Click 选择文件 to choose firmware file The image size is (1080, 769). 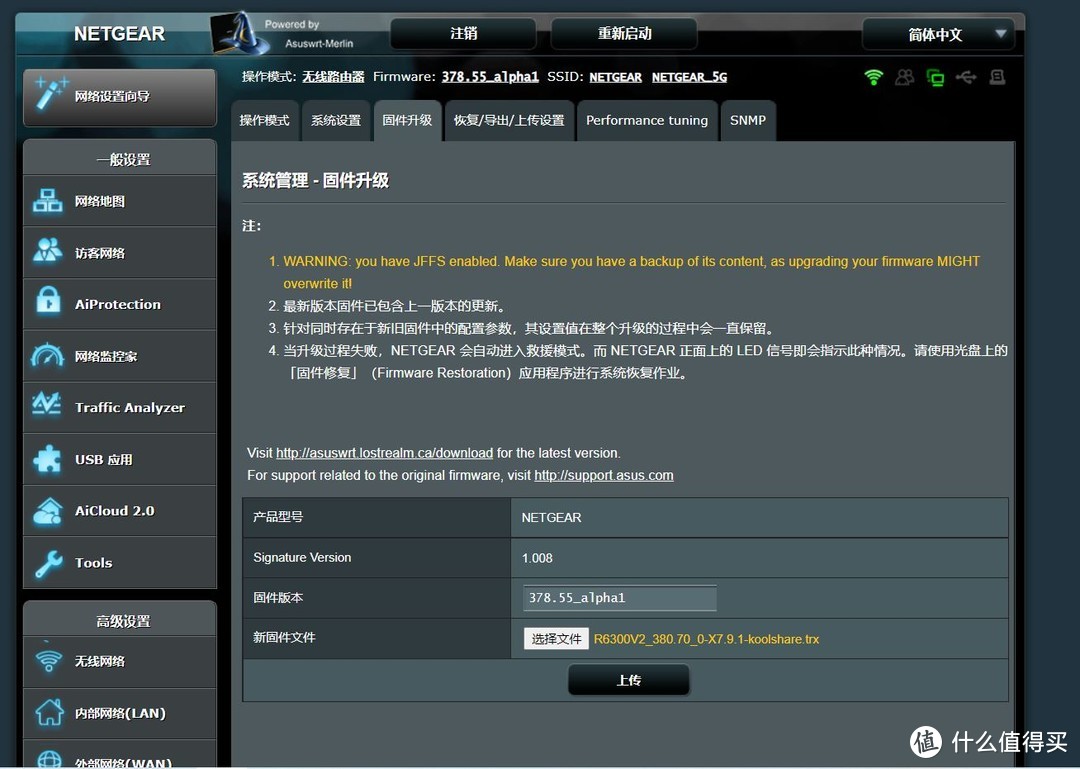pos(556,638)
